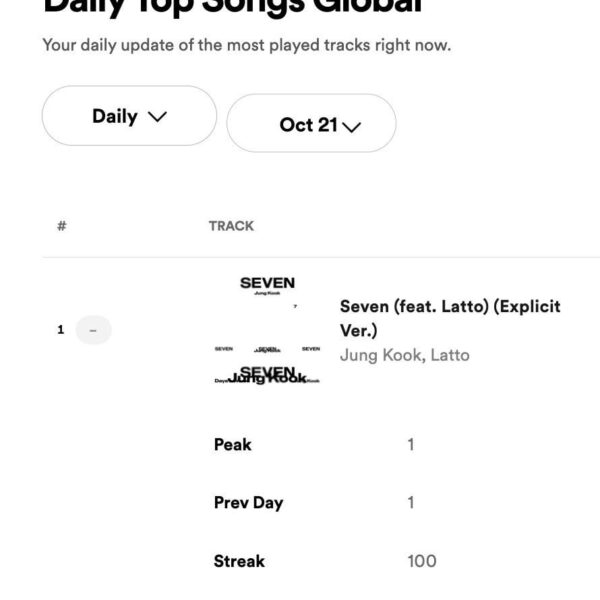Click the chevron arrow beside Oct 21
Viewport: 600px width, 600px height.
(351, 126)
